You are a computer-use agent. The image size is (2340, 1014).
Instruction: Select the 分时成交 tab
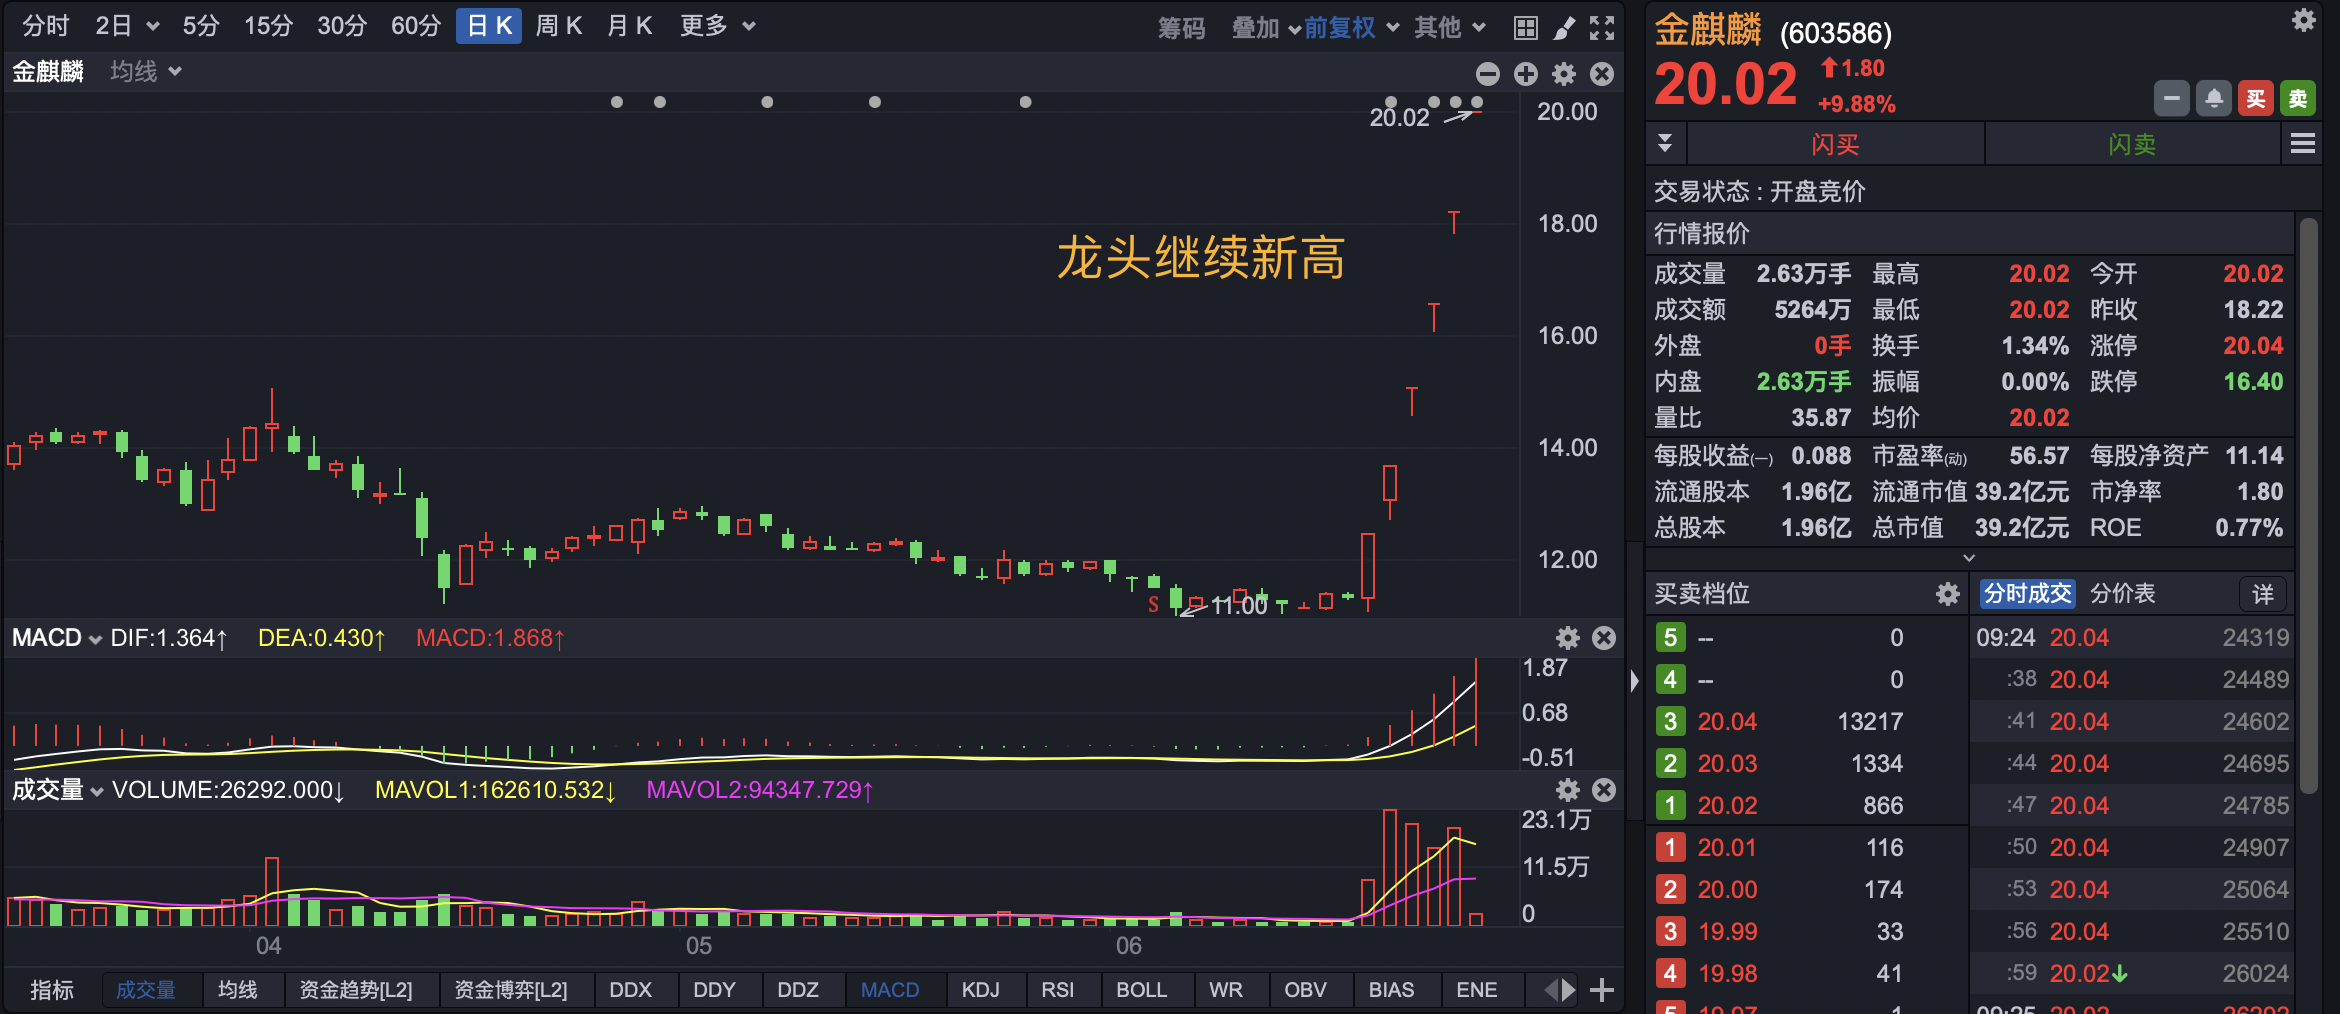pos(2027,594)
